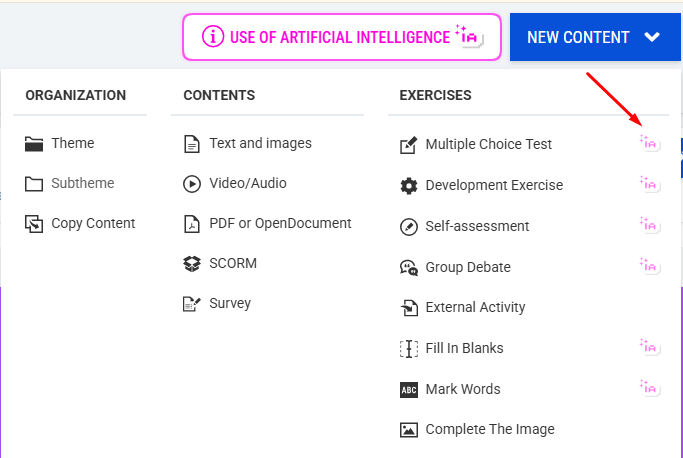Click the AI badge beside Multiple Choice Test

point(649,144)
